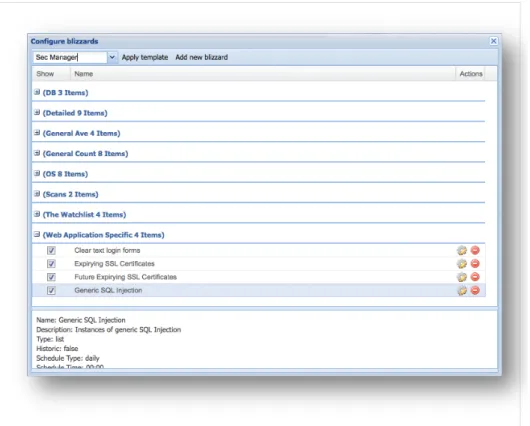The width and height of the screenshot is (530, 426).
Task: Uncheck Clear text login forms checkbox
Action: click(51, 251)
